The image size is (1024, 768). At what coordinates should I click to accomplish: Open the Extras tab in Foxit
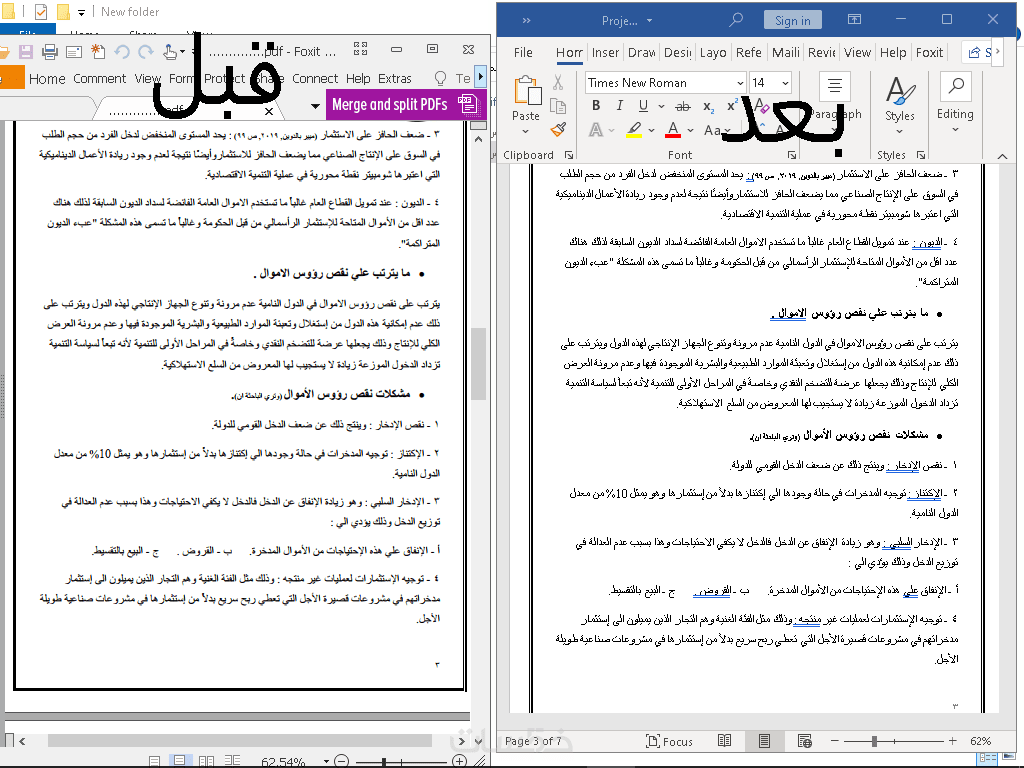tap(395, 78)
